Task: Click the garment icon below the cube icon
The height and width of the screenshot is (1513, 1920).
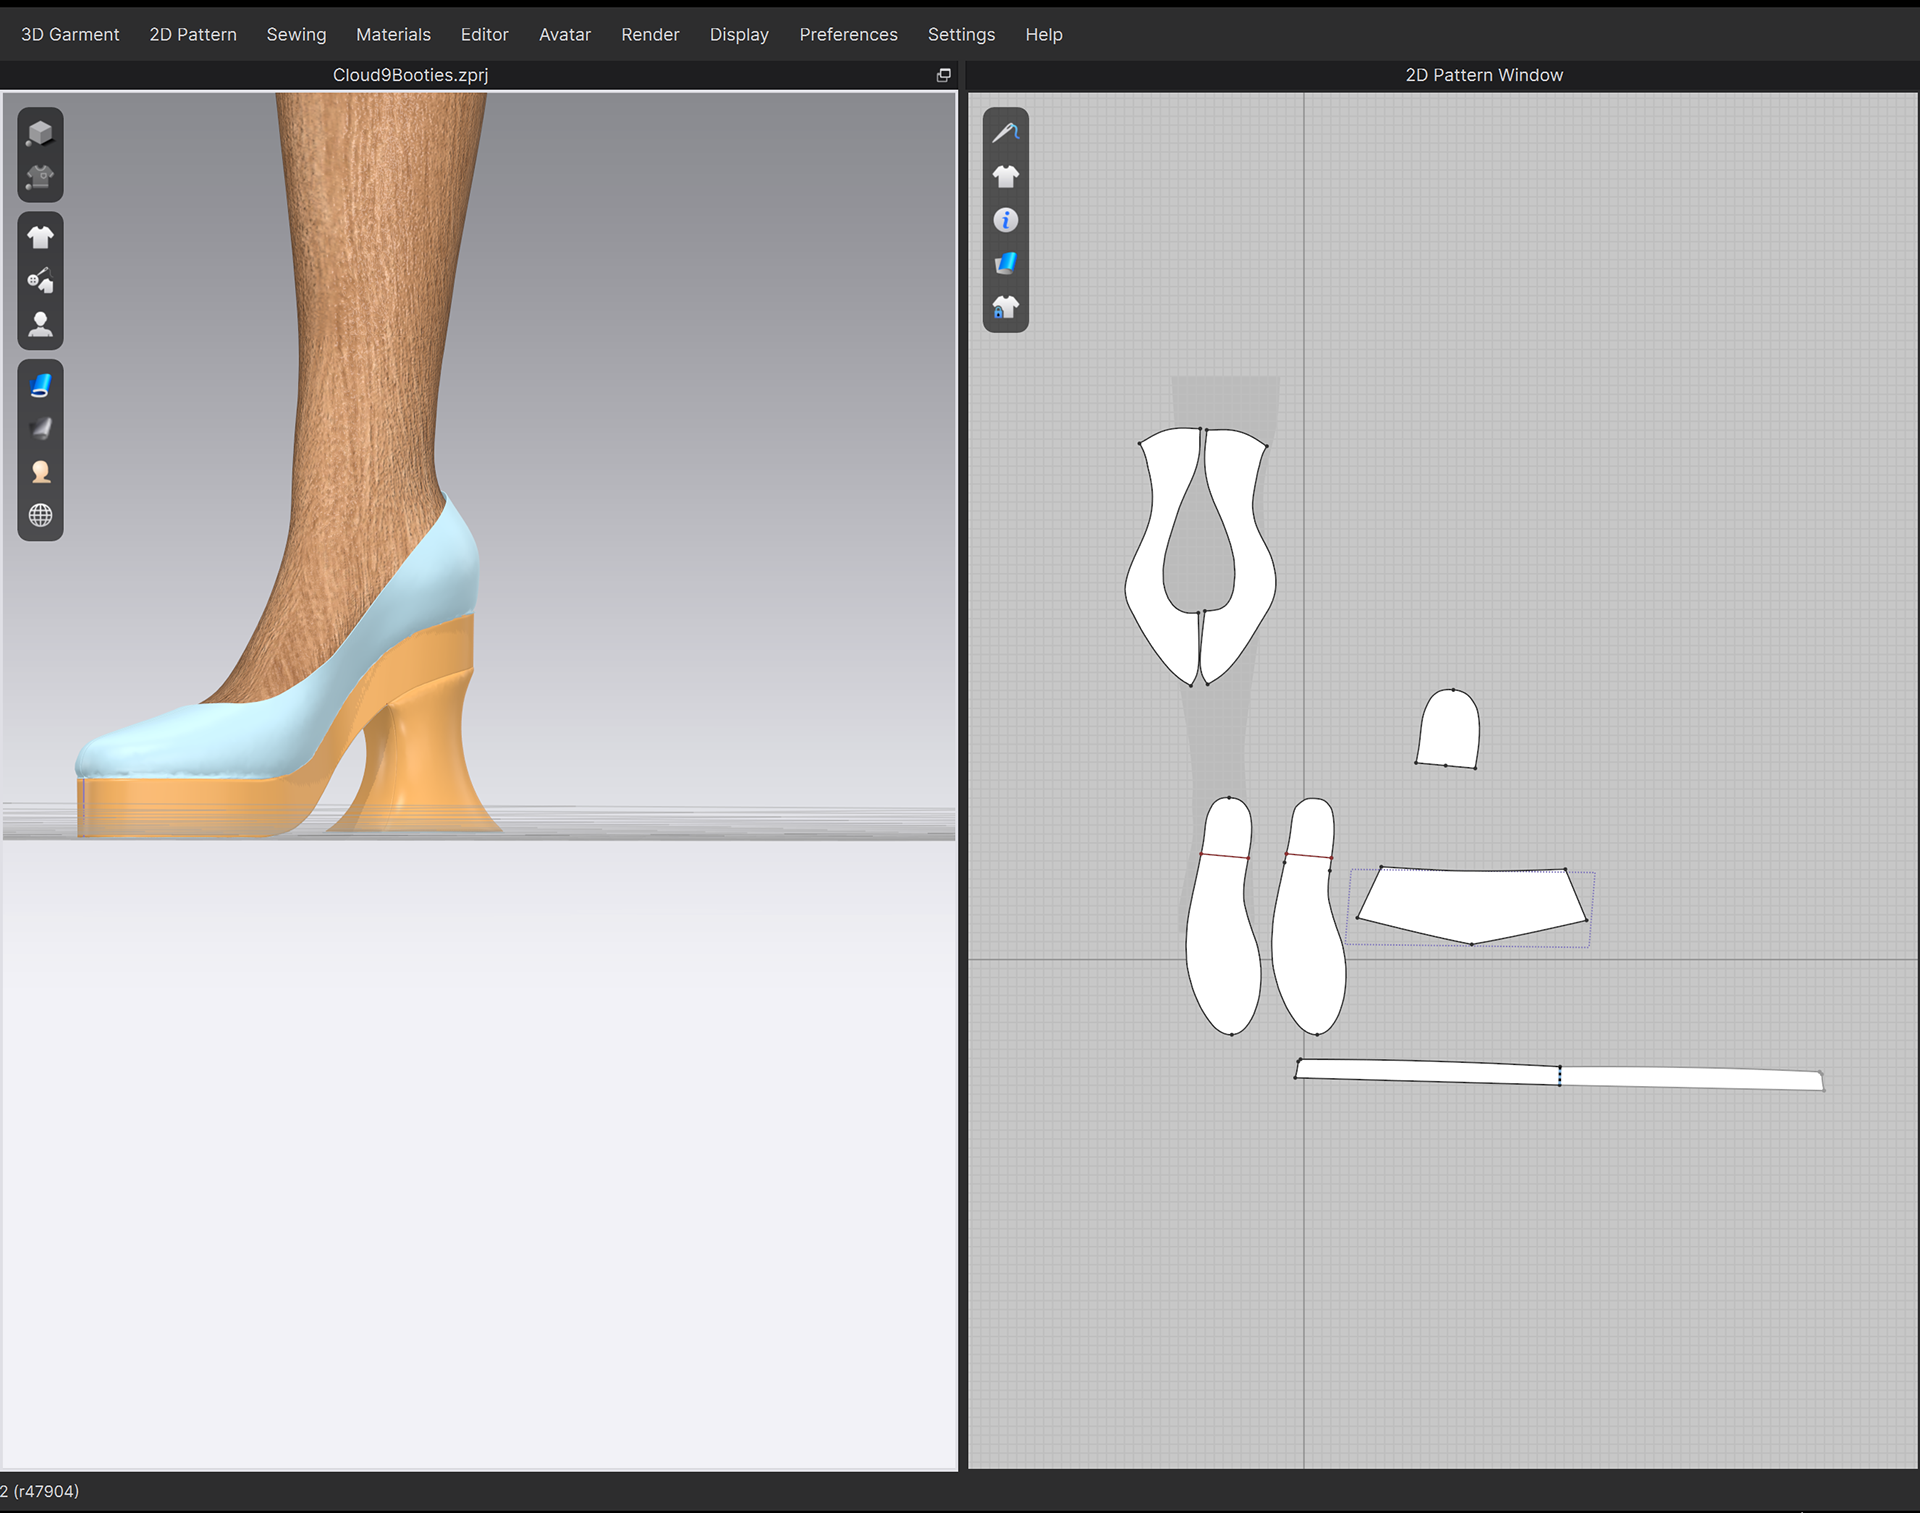Action: (x=40, y=177)
